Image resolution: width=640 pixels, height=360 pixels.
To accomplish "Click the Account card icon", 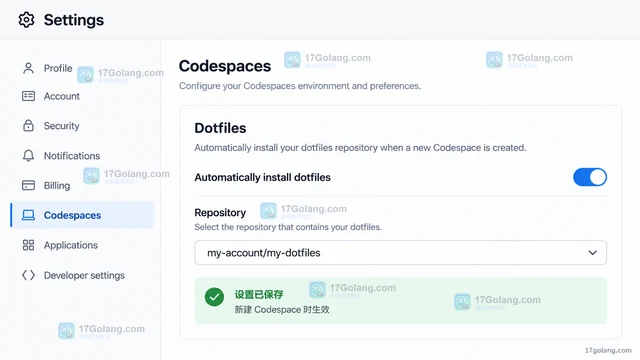I will 28,96.
